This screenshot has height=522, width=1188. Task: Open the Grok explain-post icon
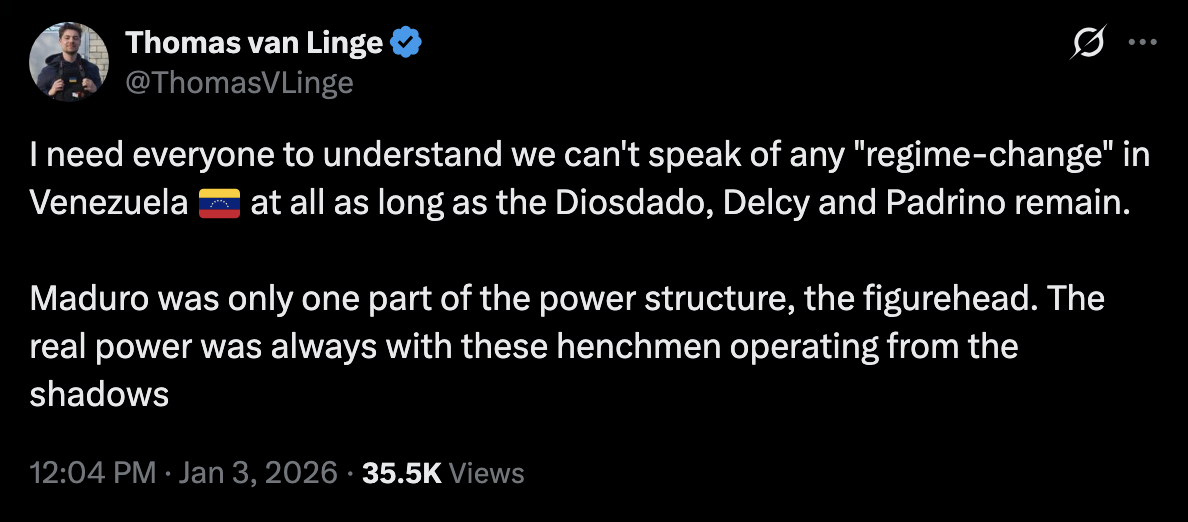(x=1088, y=43)
